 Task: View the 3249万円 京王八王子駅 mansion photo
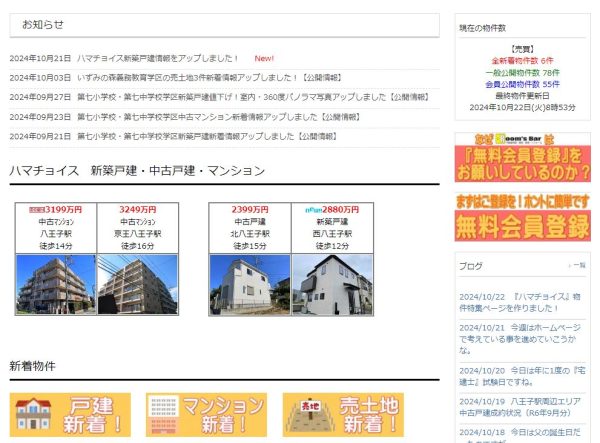click(x=137, y=284)
